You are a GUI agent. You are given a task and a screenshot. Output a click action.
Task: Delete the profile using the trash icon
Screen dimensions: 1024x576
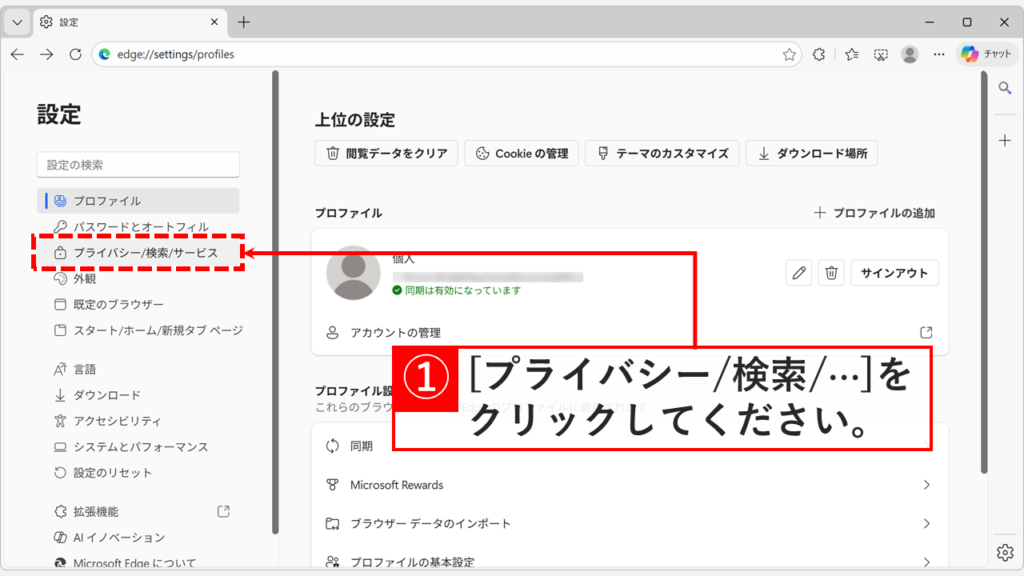831,272
